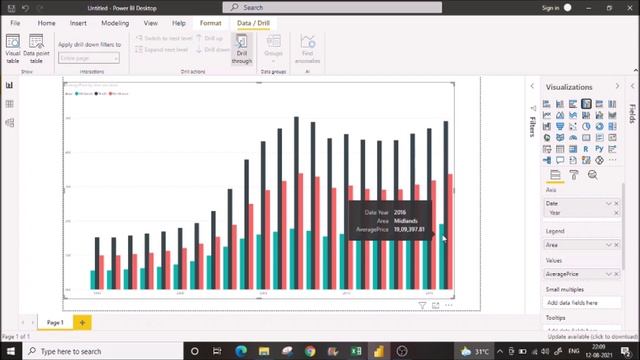The image size is (640, 360).
Task: Select the R script visual
Action: (x=586, y=149)
